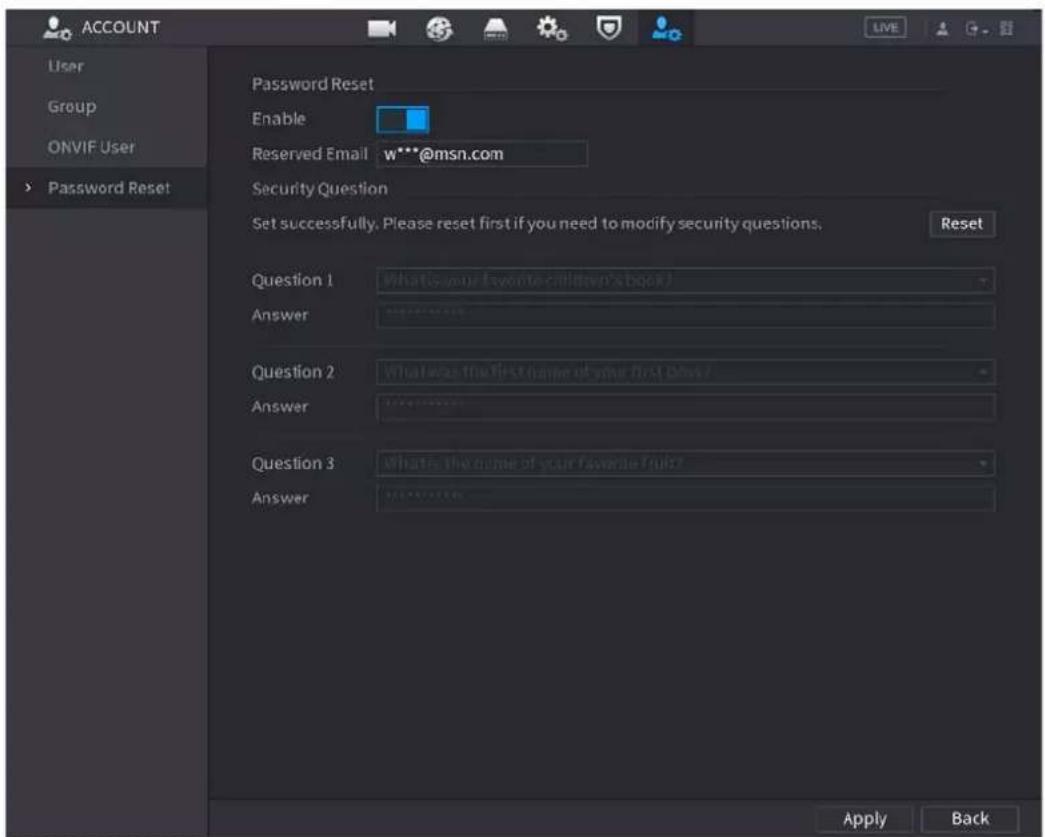Click the 'Set successfully' message text
The height and width of the screenshot is (837, 1045).
point(536,223)
